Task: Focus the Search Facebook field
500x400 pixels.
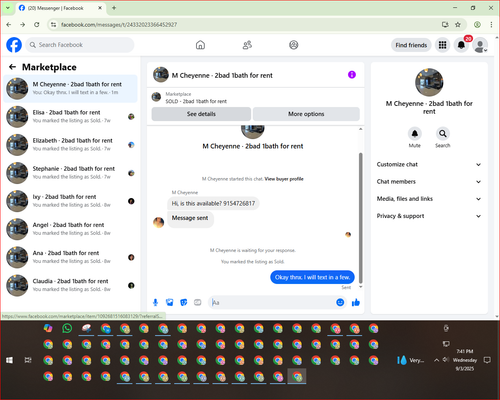Action: click(x=80, y=45)
